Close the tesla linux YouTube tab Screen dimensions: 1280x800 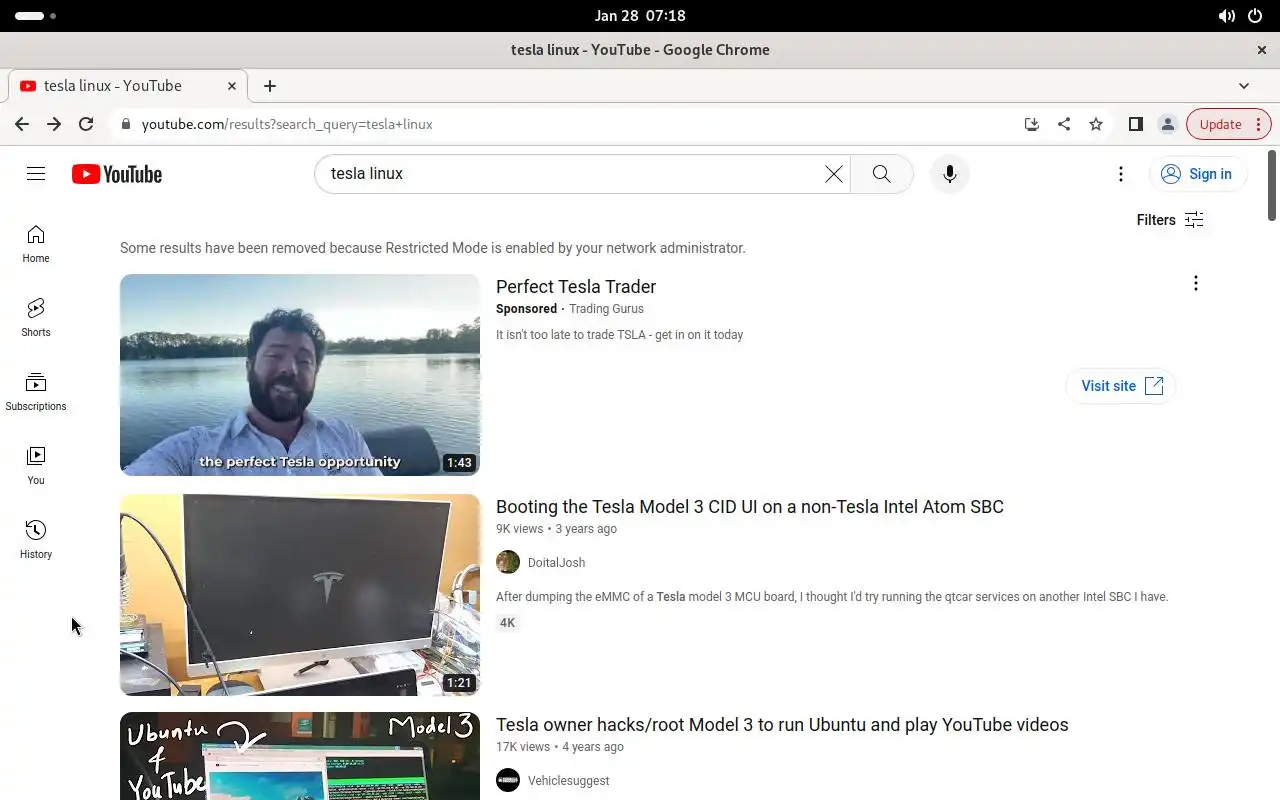232,86
